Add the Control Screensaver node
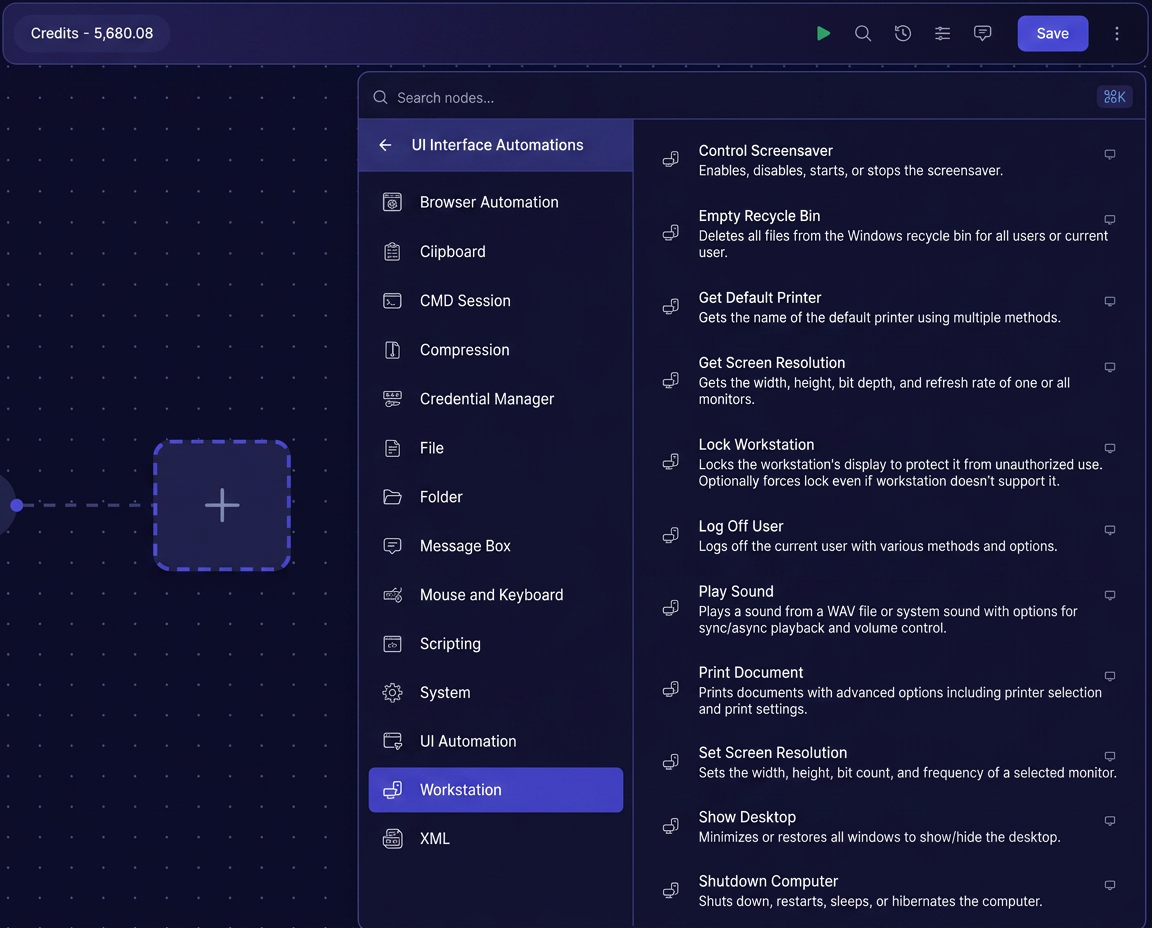1152x928 pixels. (889, 160)
